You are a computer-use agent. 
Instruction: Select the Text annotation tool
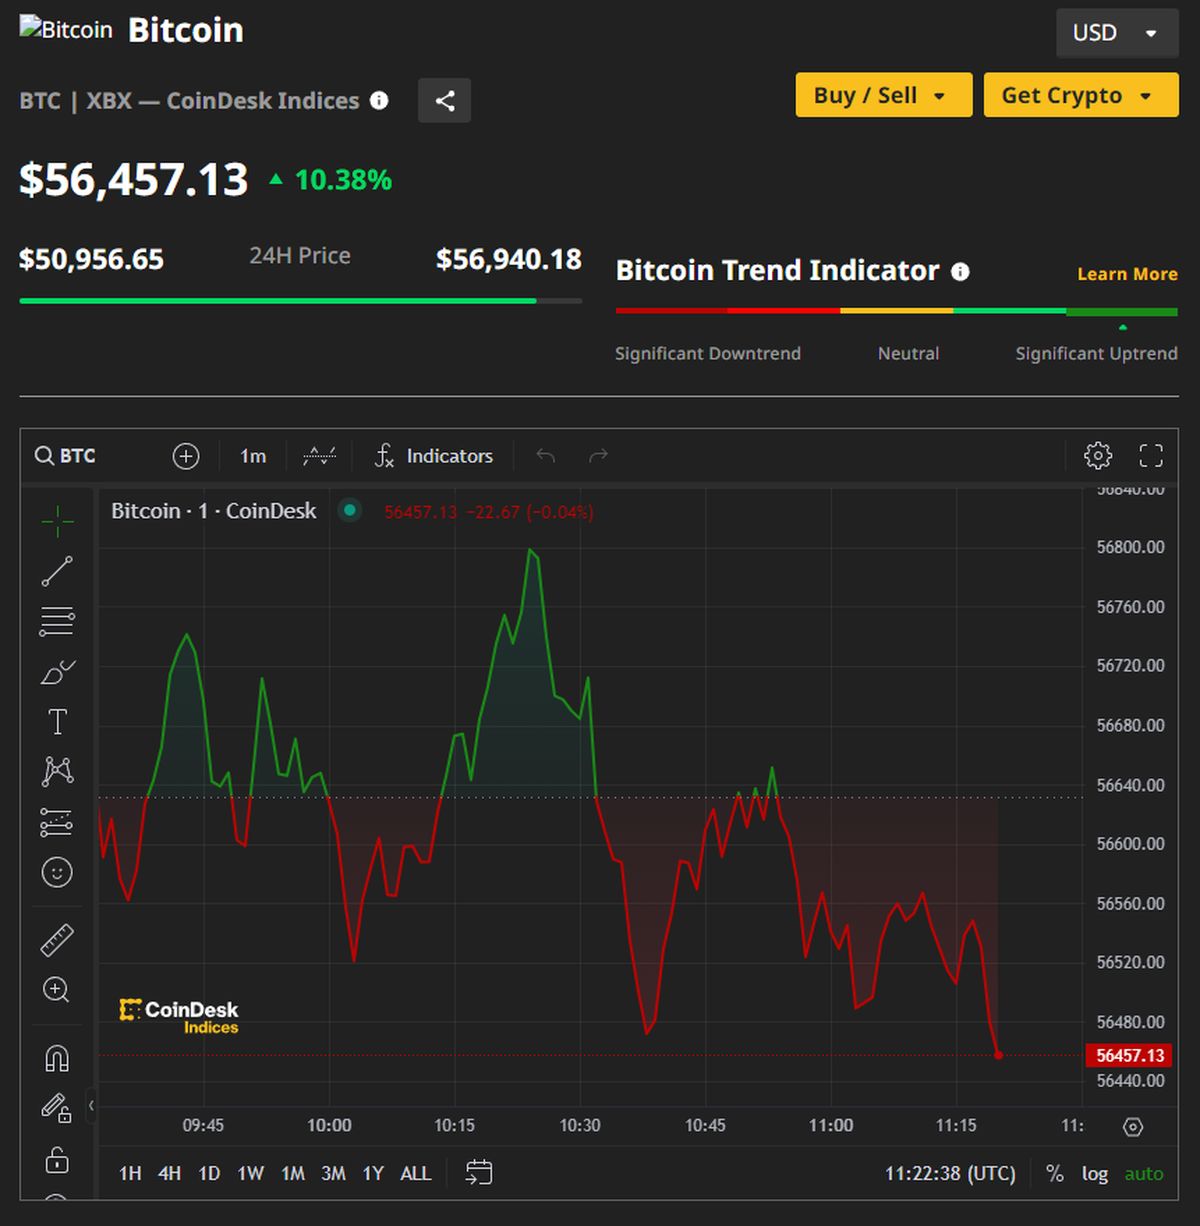(x=57, y=722)
